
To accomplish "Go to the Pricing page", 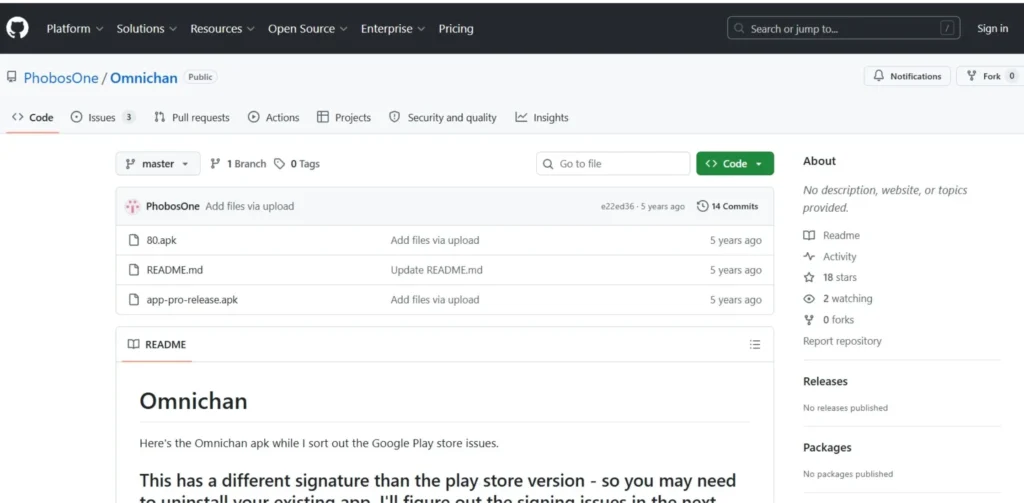I will (x=456, y=29).
